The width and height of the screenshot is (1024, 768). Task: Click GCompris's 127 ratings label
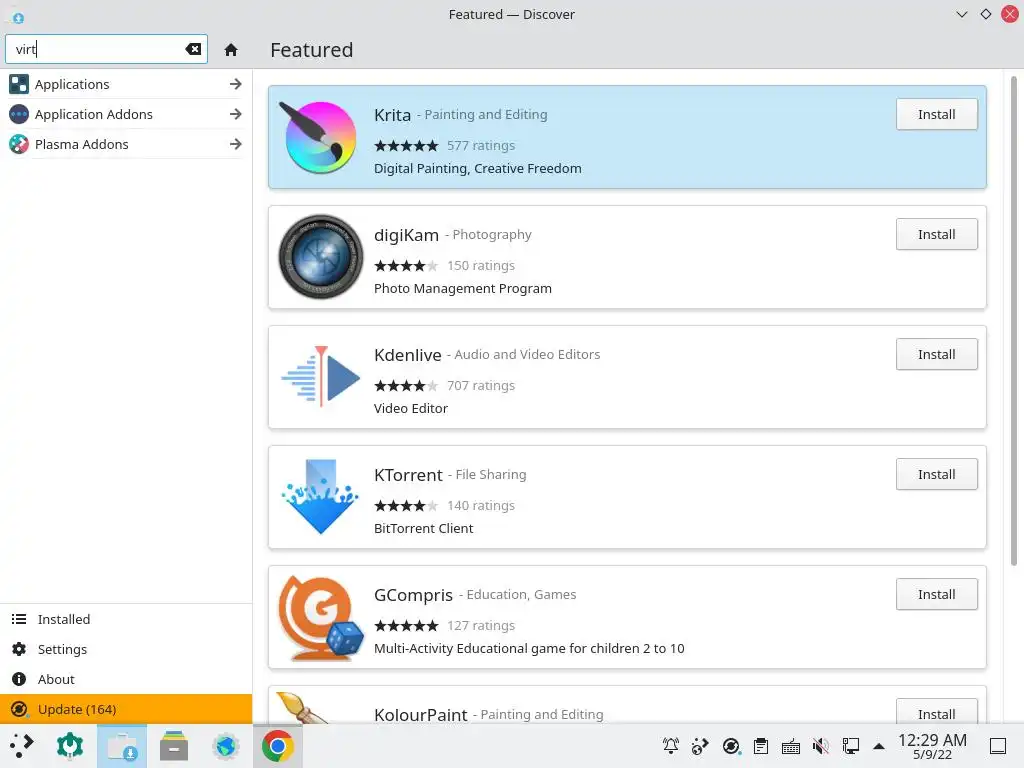[x=481, y=626]
